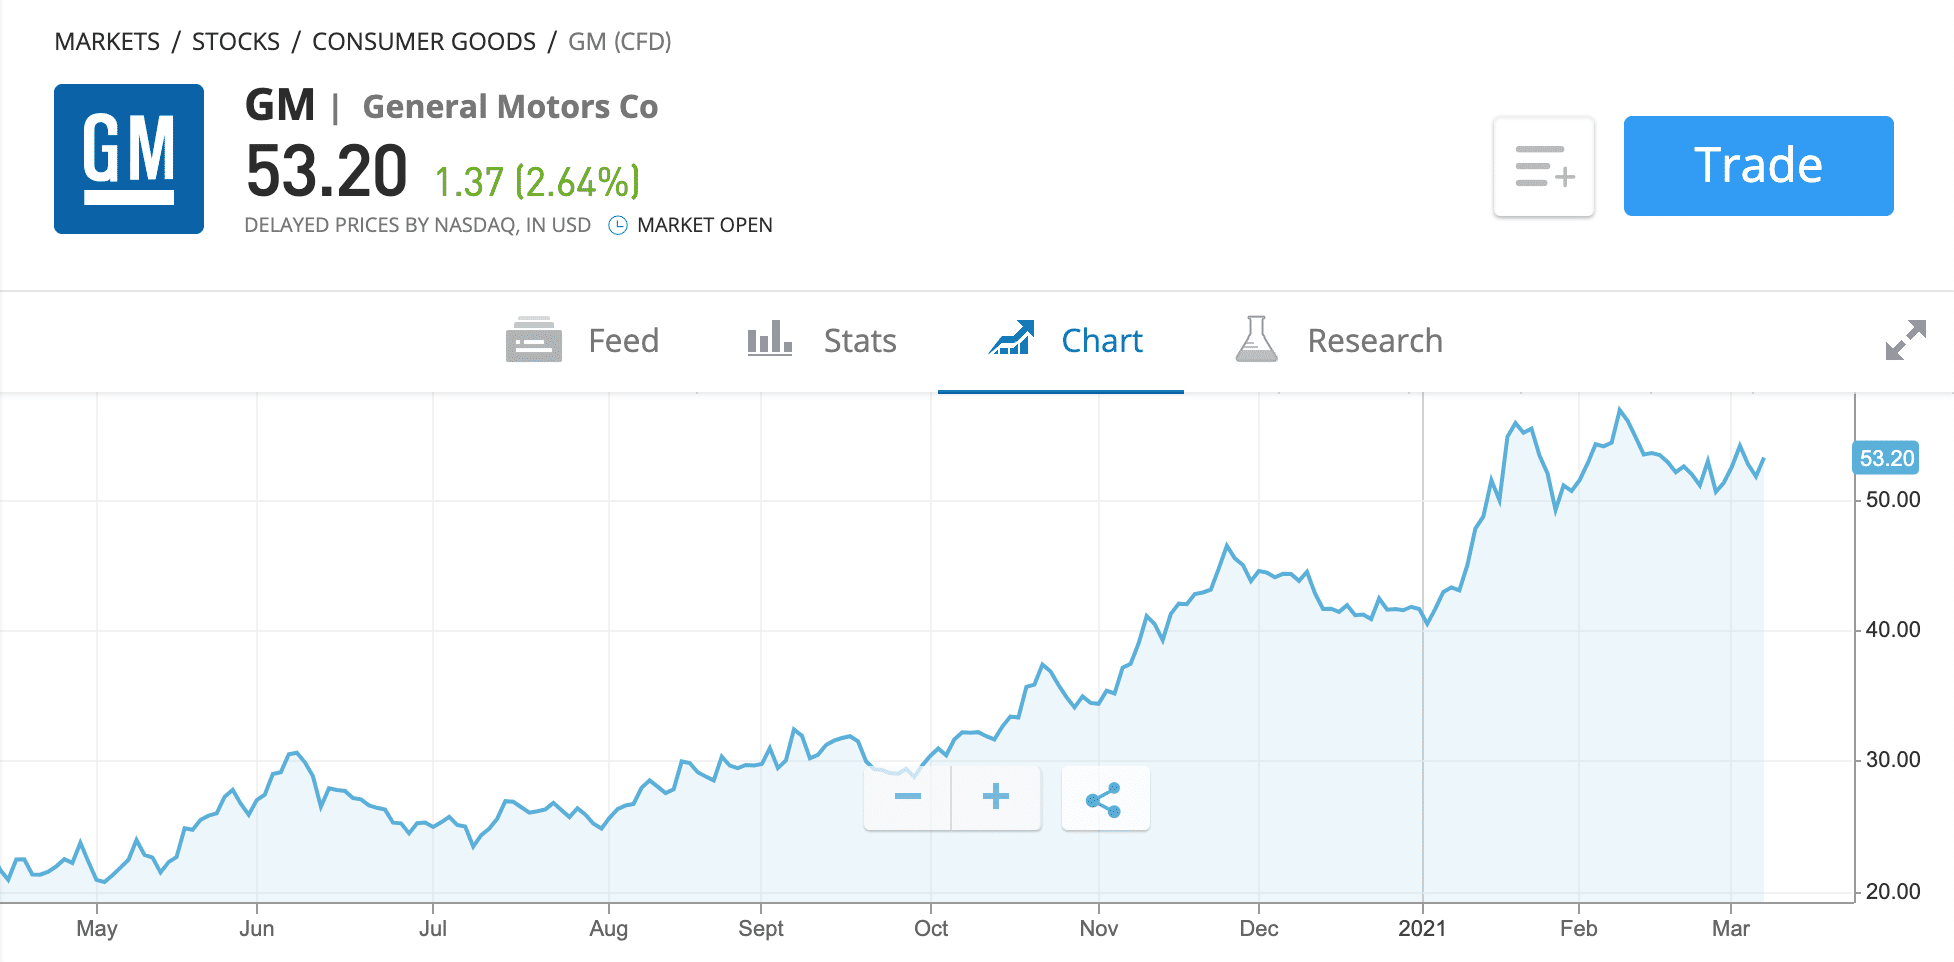Click the 40.00 price axis label
The width and height of the screenshot is (1954, 962).
pyautogui.click(x=1893, y=630)
